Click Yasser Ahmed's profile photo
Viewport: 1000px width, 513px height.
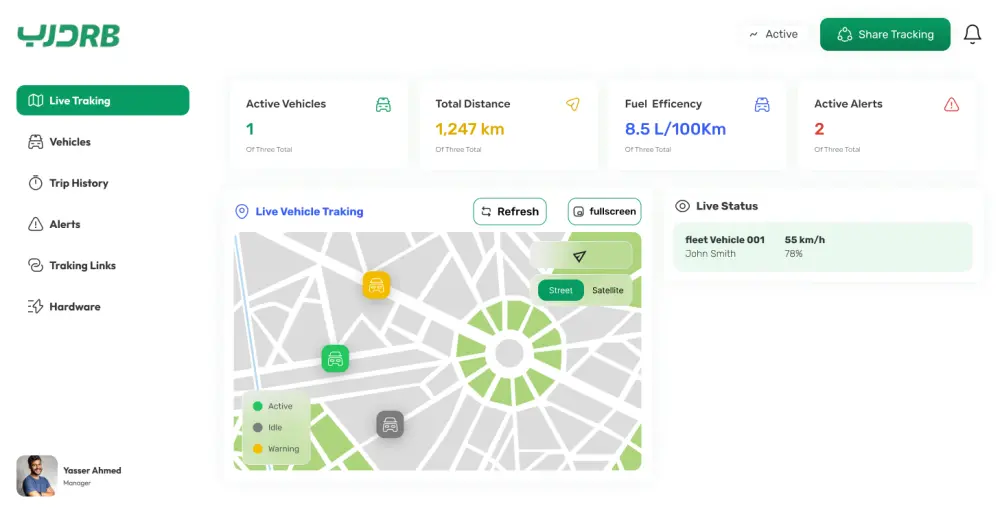(37, 476)
